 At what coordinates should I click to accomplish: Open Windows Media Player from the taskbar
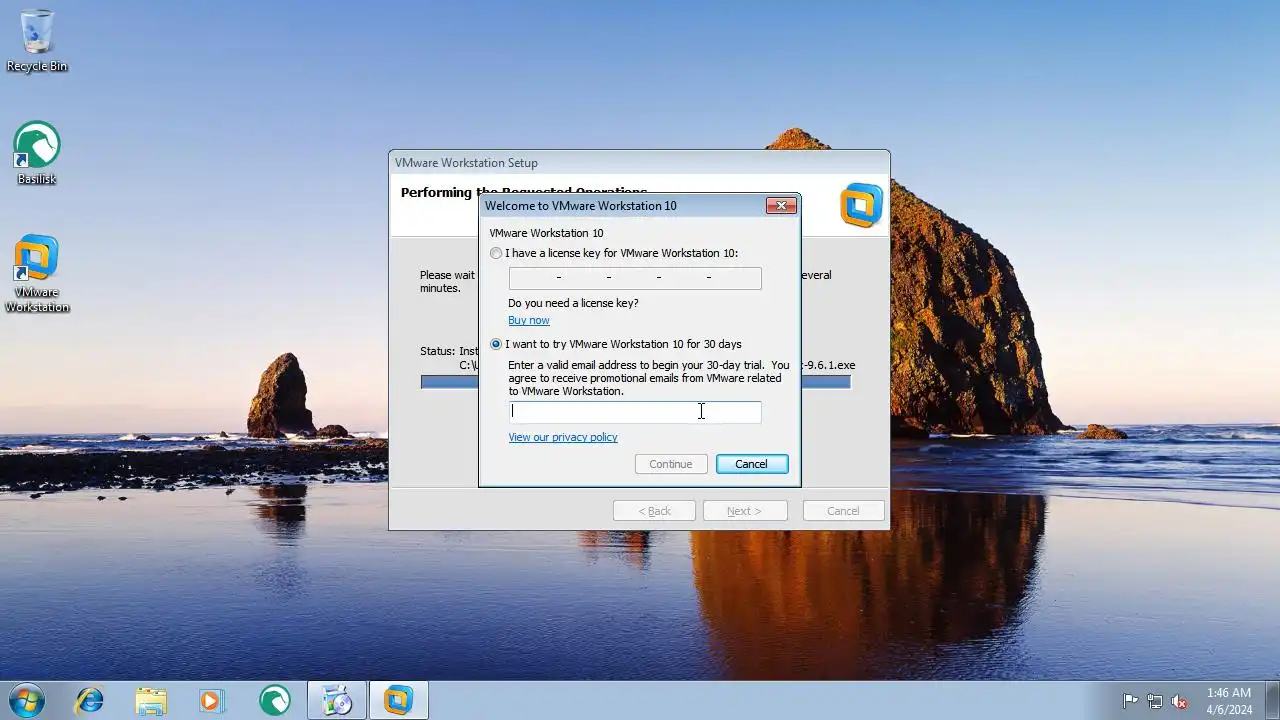click(212, 700)
